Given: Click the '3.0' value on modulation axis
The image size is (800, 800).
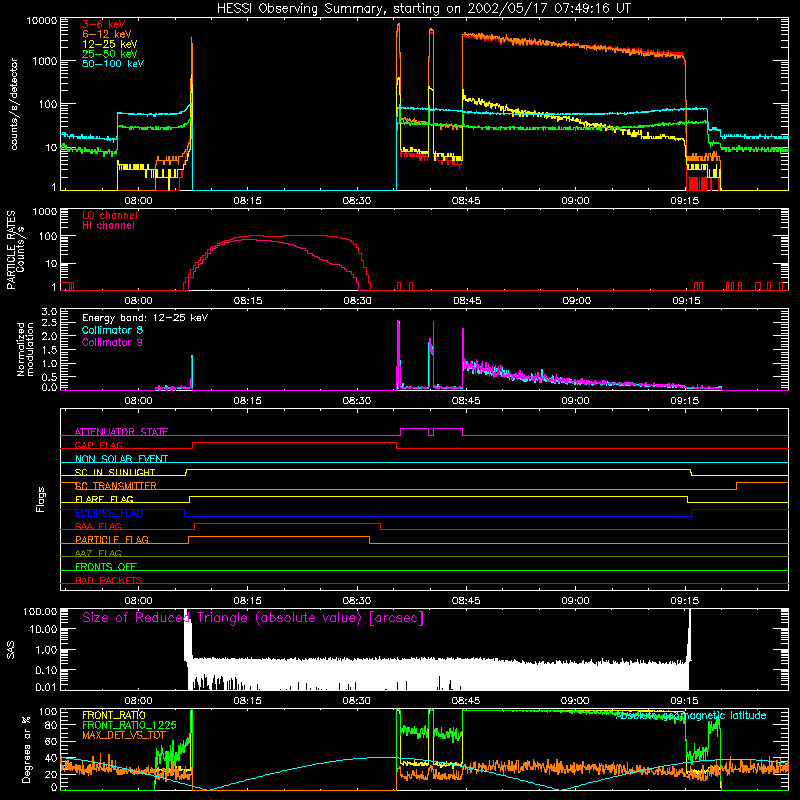Looking at the screenshot, I should pyautogui.click(x=49, y=311).
